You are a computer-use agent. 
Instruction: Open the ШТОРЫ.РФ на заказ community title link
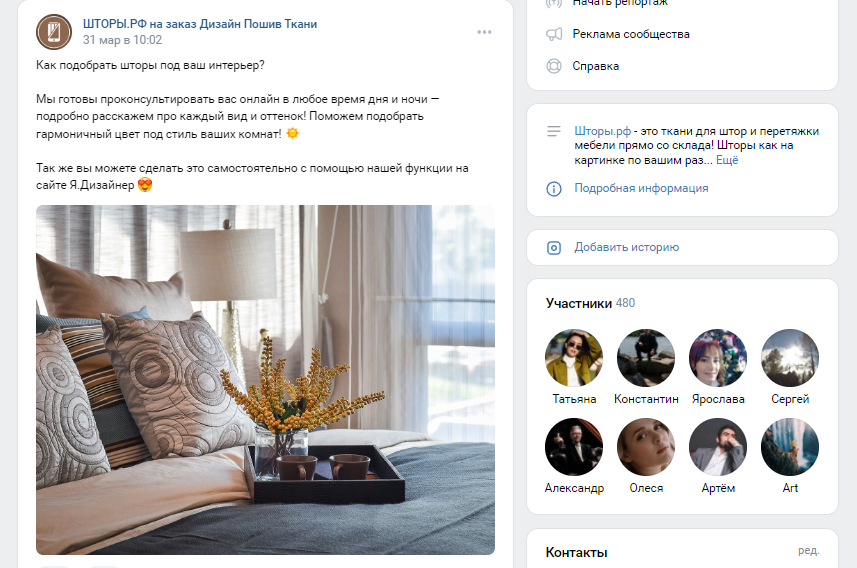[200, 24]
